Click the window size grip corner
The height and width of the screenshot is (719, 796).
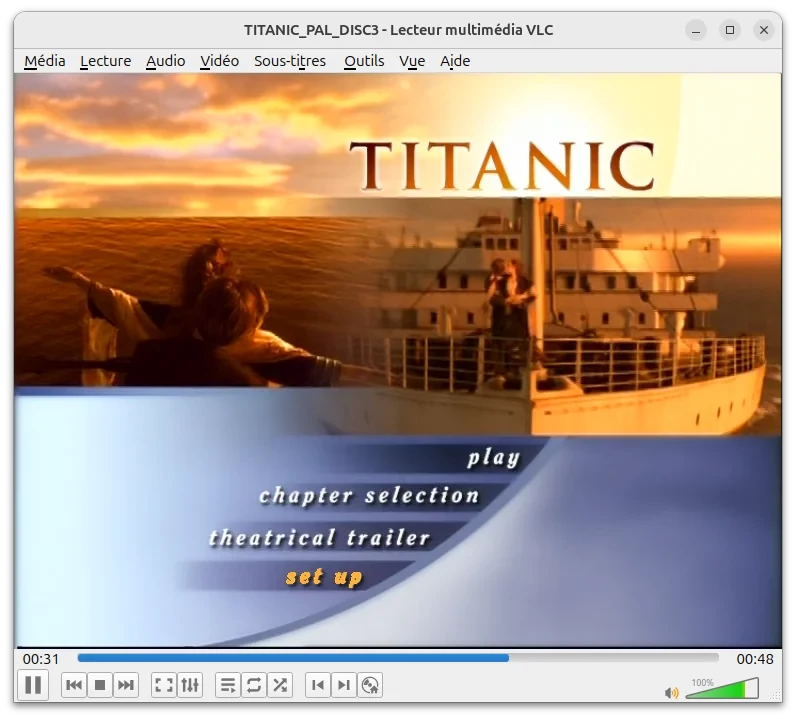point(776,695)
